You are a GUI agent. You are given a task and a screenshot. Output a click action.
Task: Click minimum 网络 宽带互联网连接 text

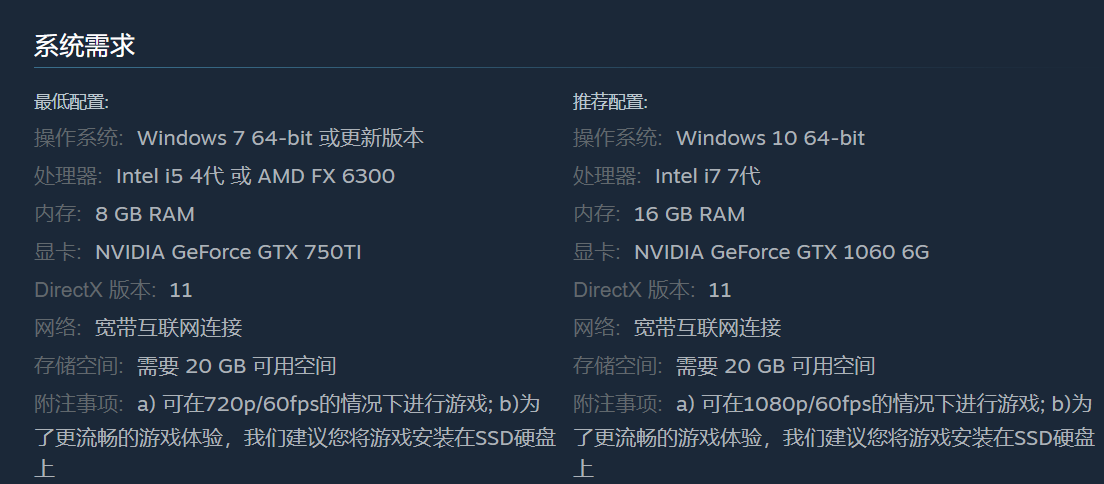(168, 328)
